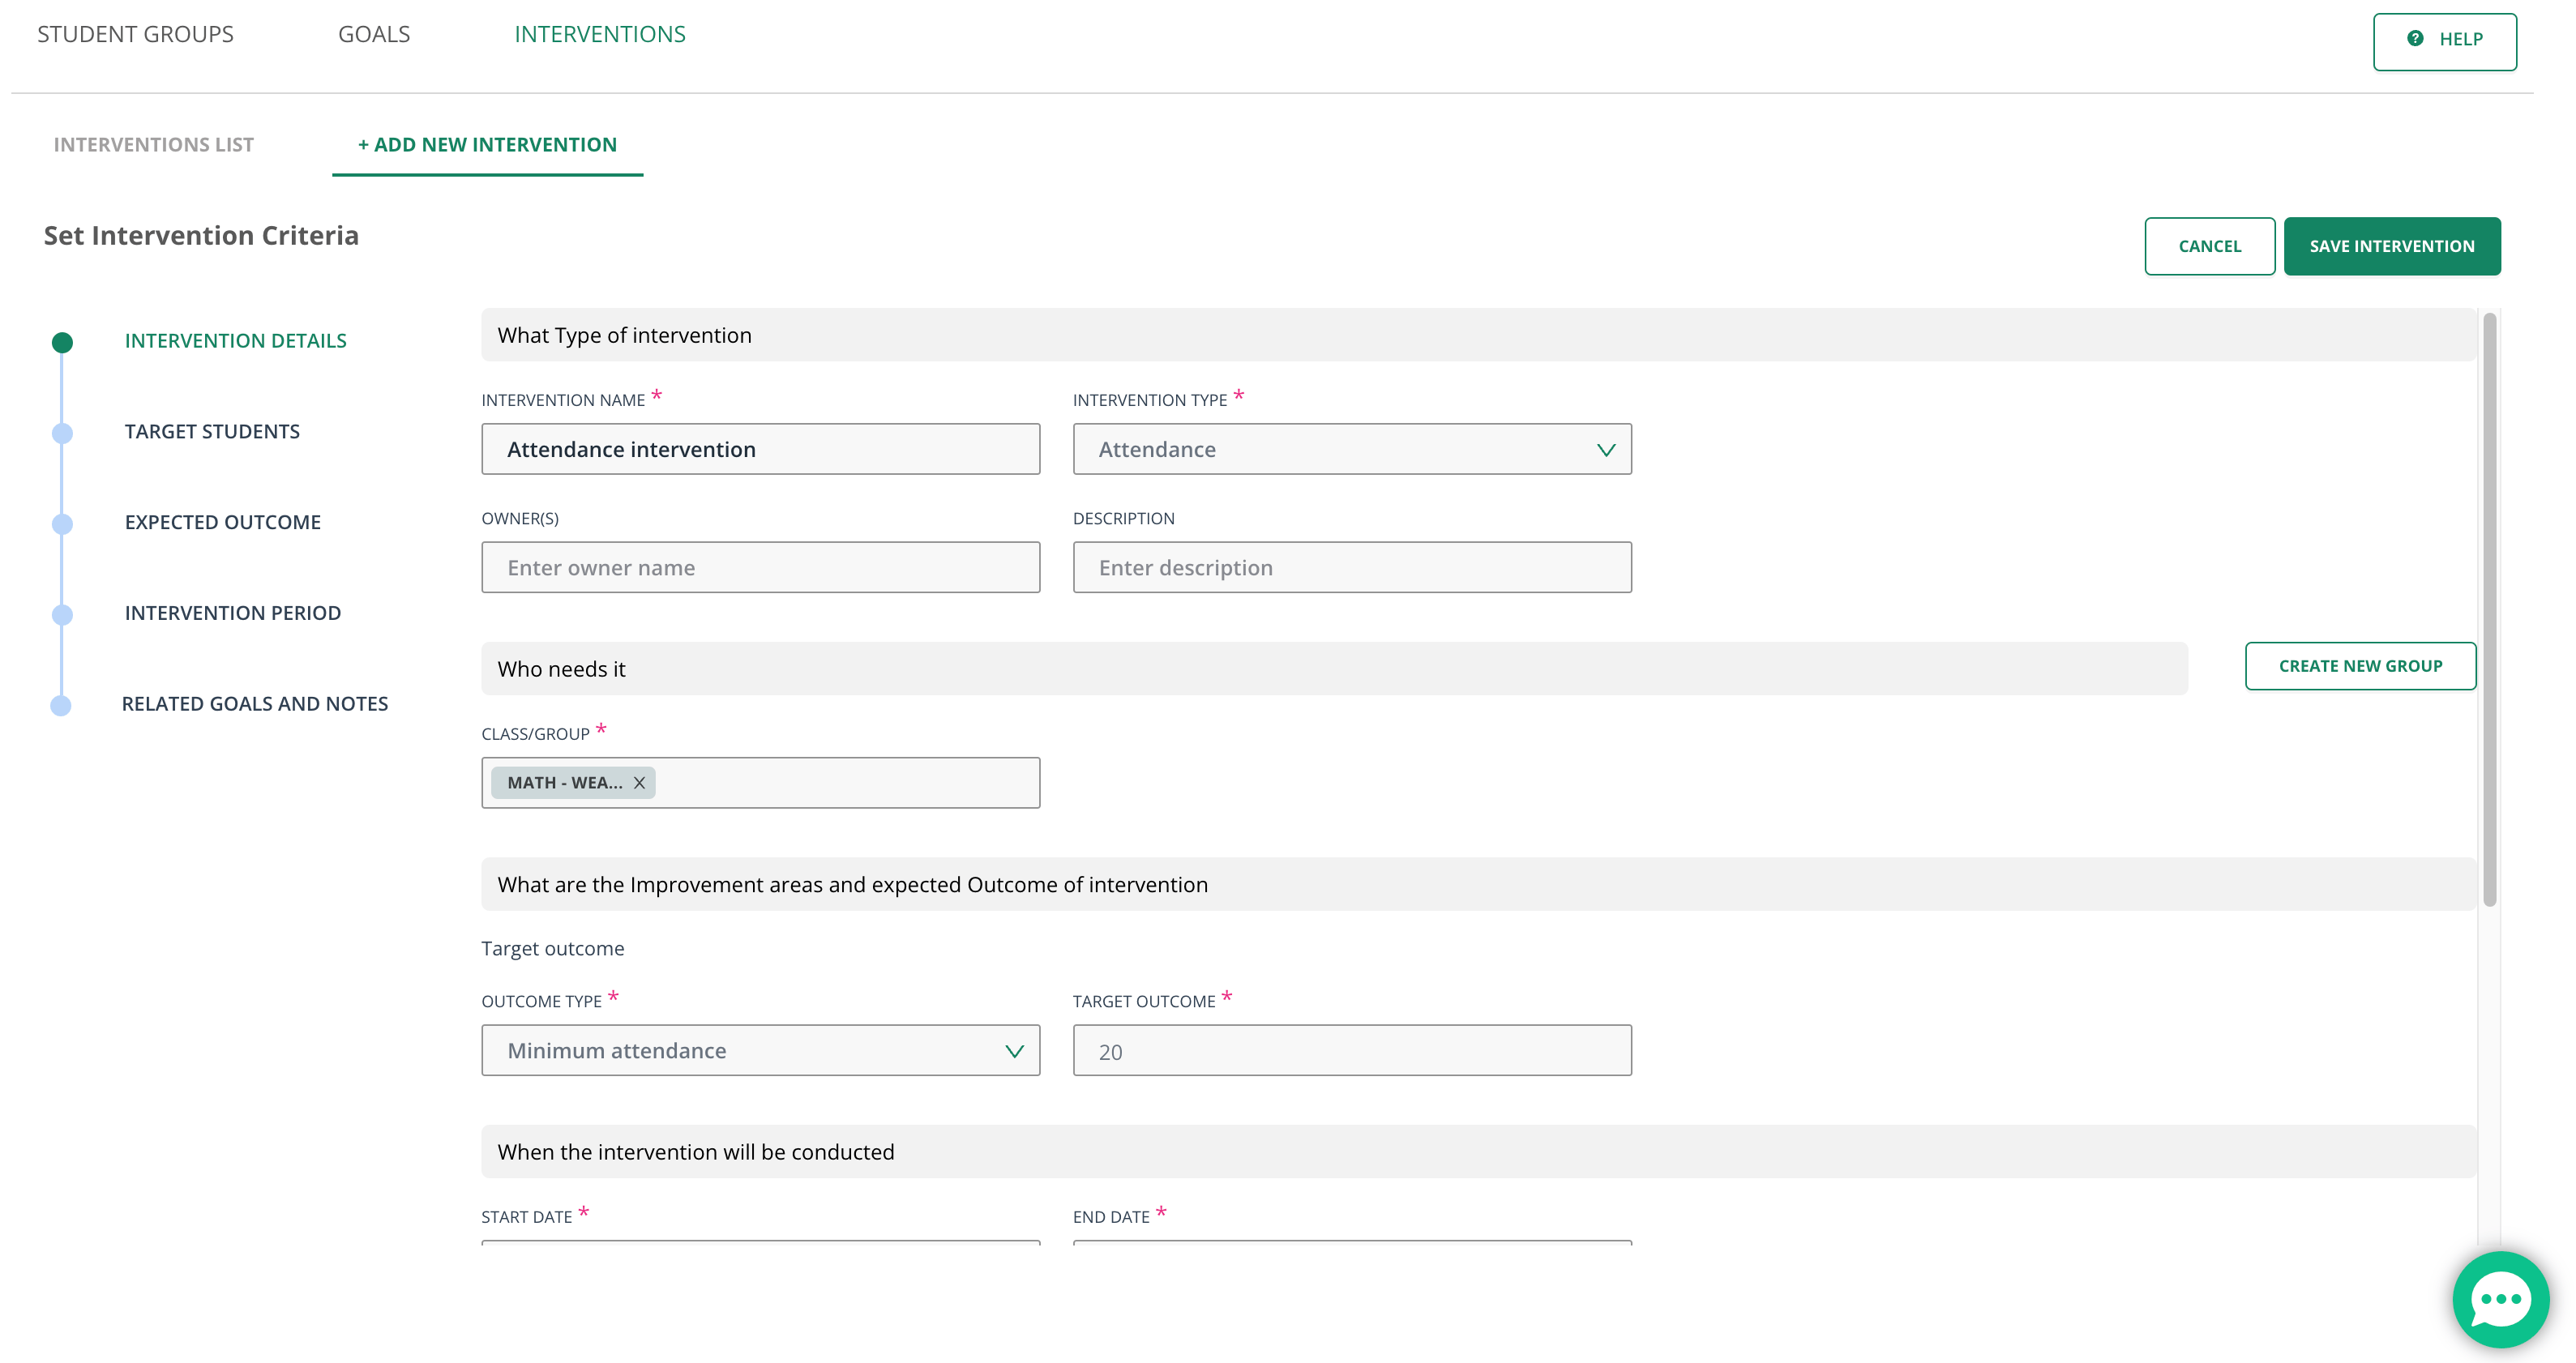Click the END DATE field label
This screenshot has width=2576, height=1363.
(x=1111, y=1217)
